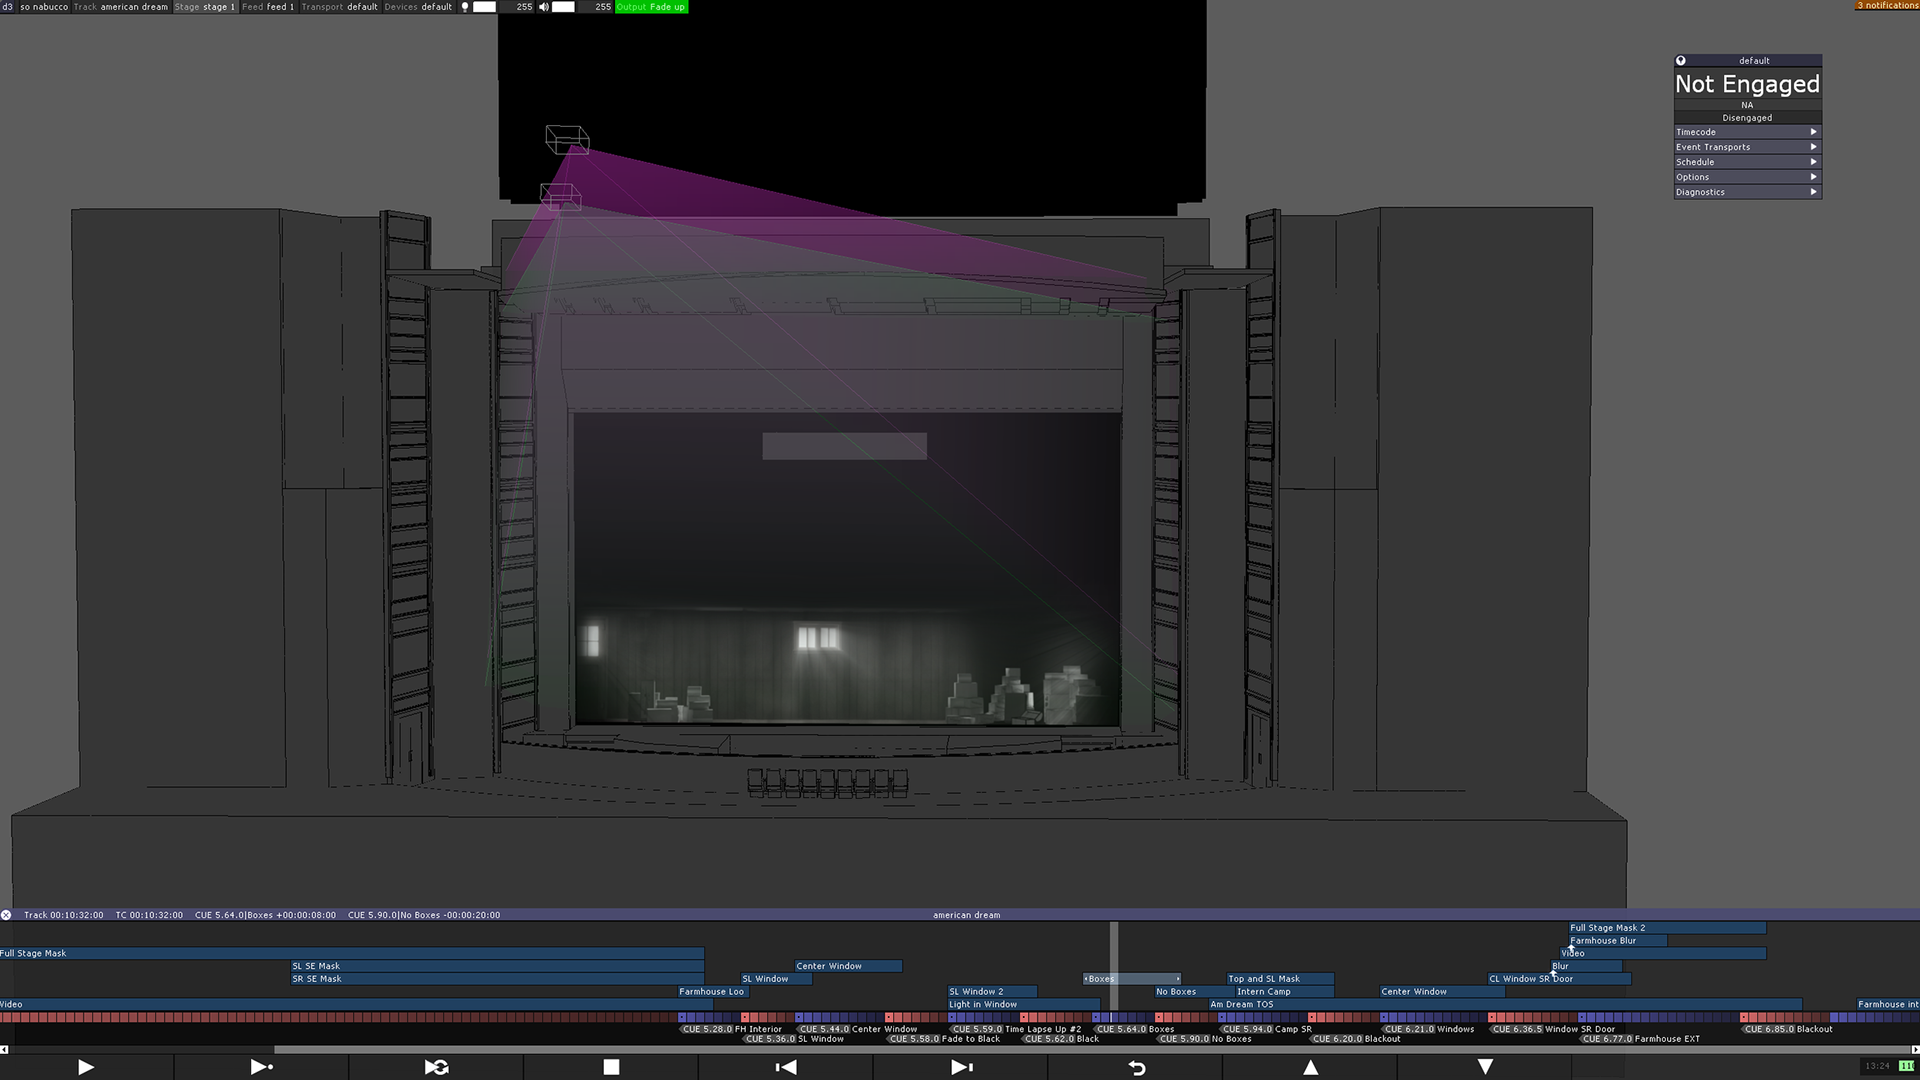Adjust the brightness master slider

pyautogui.click(x=485, y=7)
